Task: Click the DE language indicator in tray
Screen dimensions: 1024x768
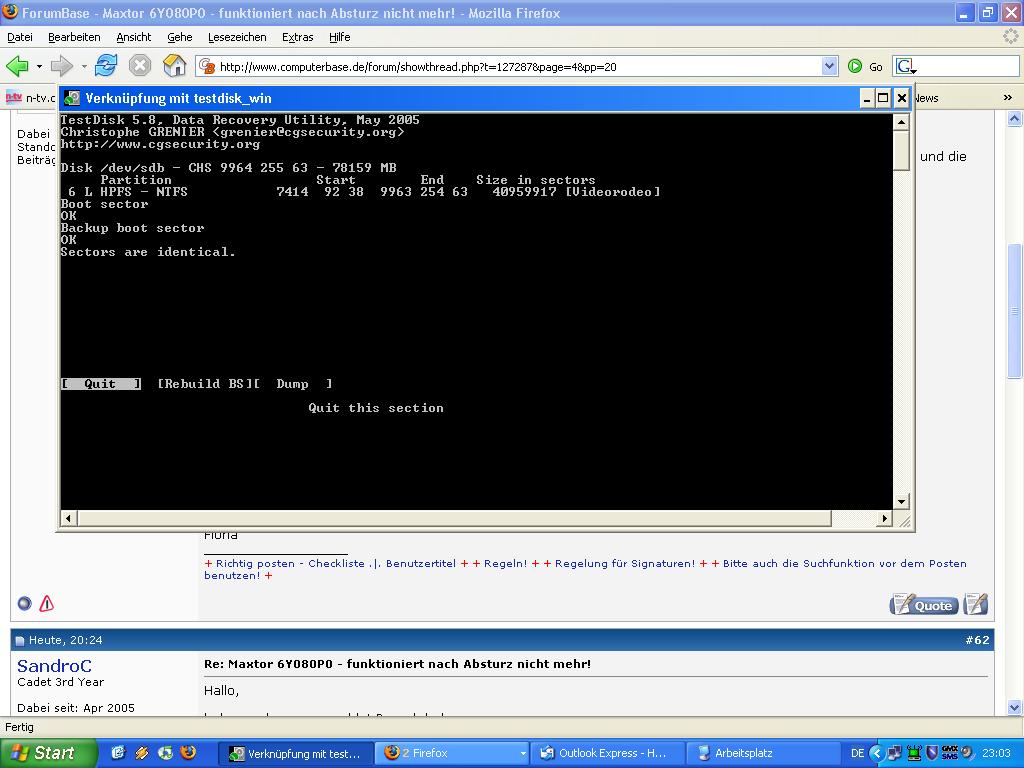Action: [x=857, y=754]
